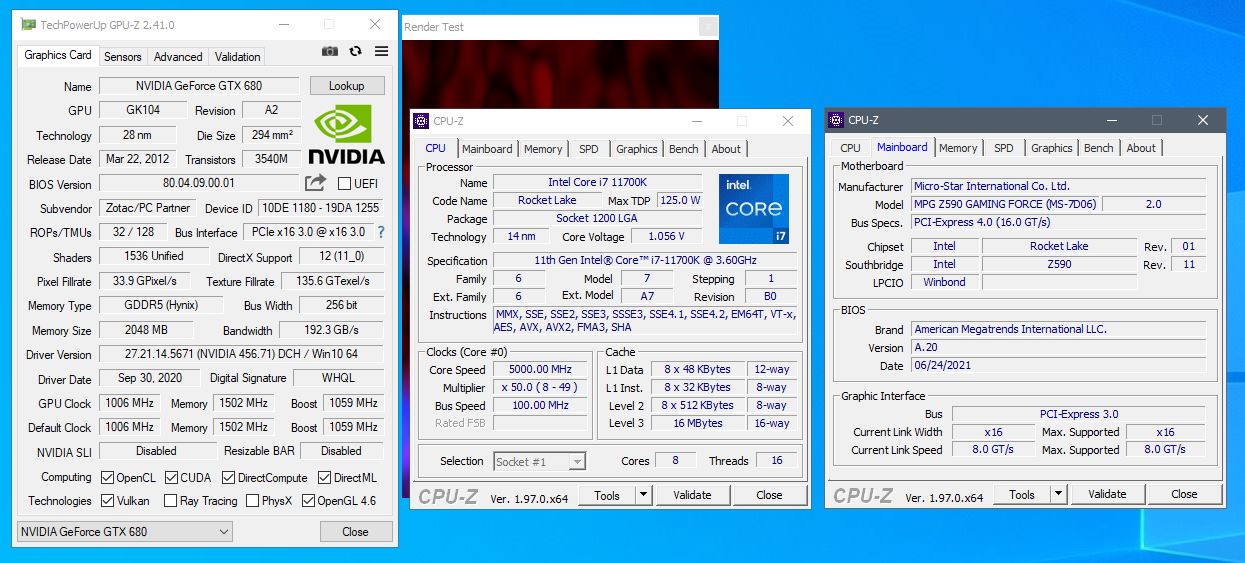Click the Specification field in CPU-Z
Screen dimensions: 1245x563
click(645, 260)
